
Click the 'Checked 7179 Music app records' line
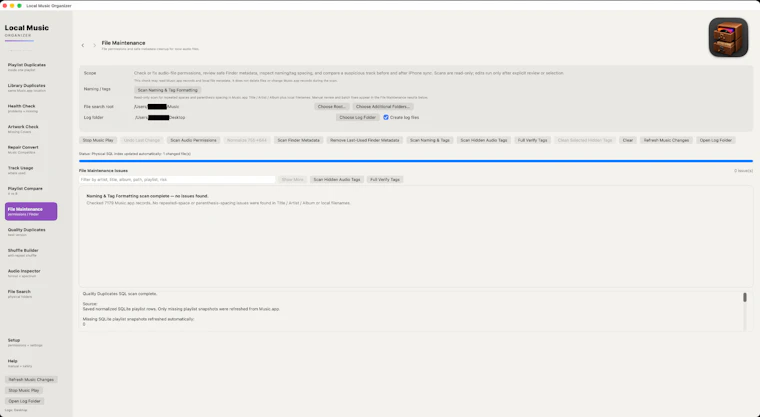point(219,203)
